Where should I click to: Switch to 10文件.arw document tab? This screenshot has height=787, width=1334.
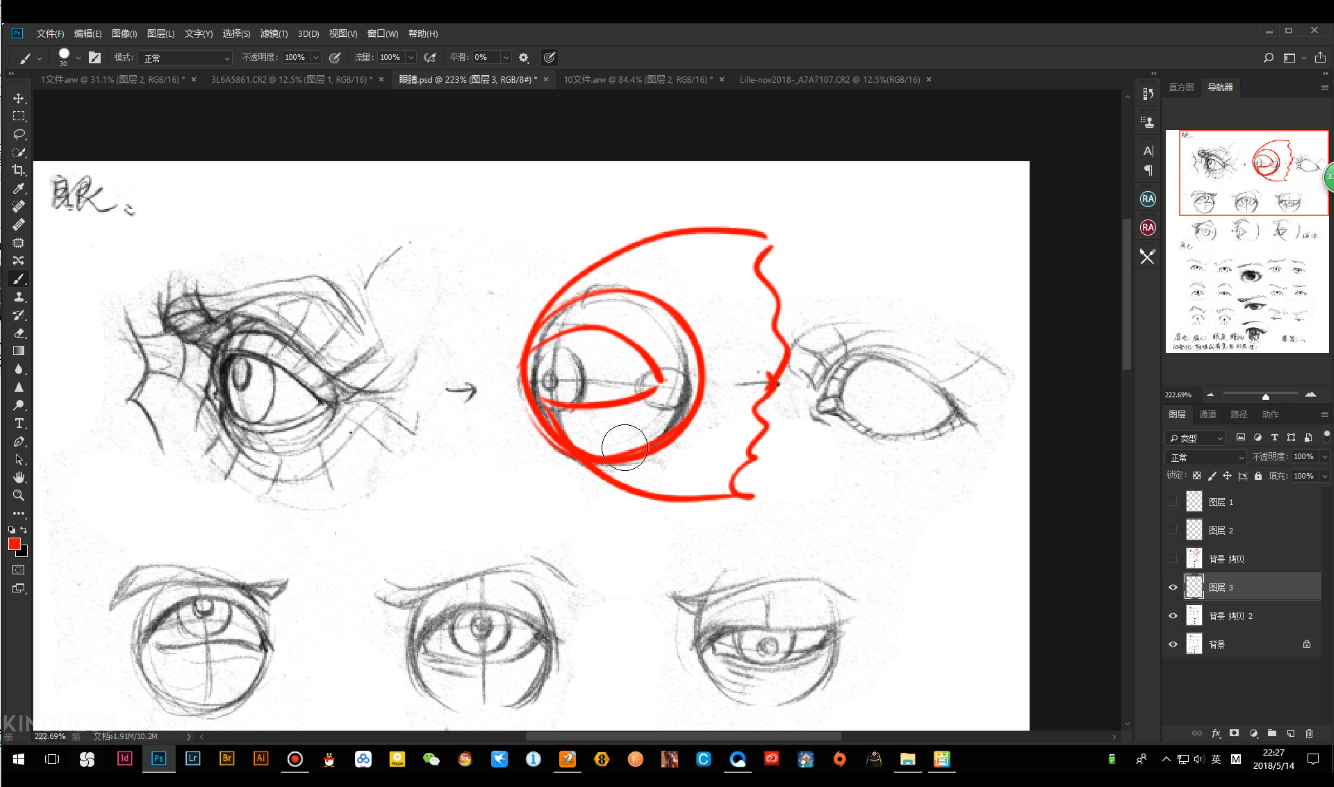(638, 79)
